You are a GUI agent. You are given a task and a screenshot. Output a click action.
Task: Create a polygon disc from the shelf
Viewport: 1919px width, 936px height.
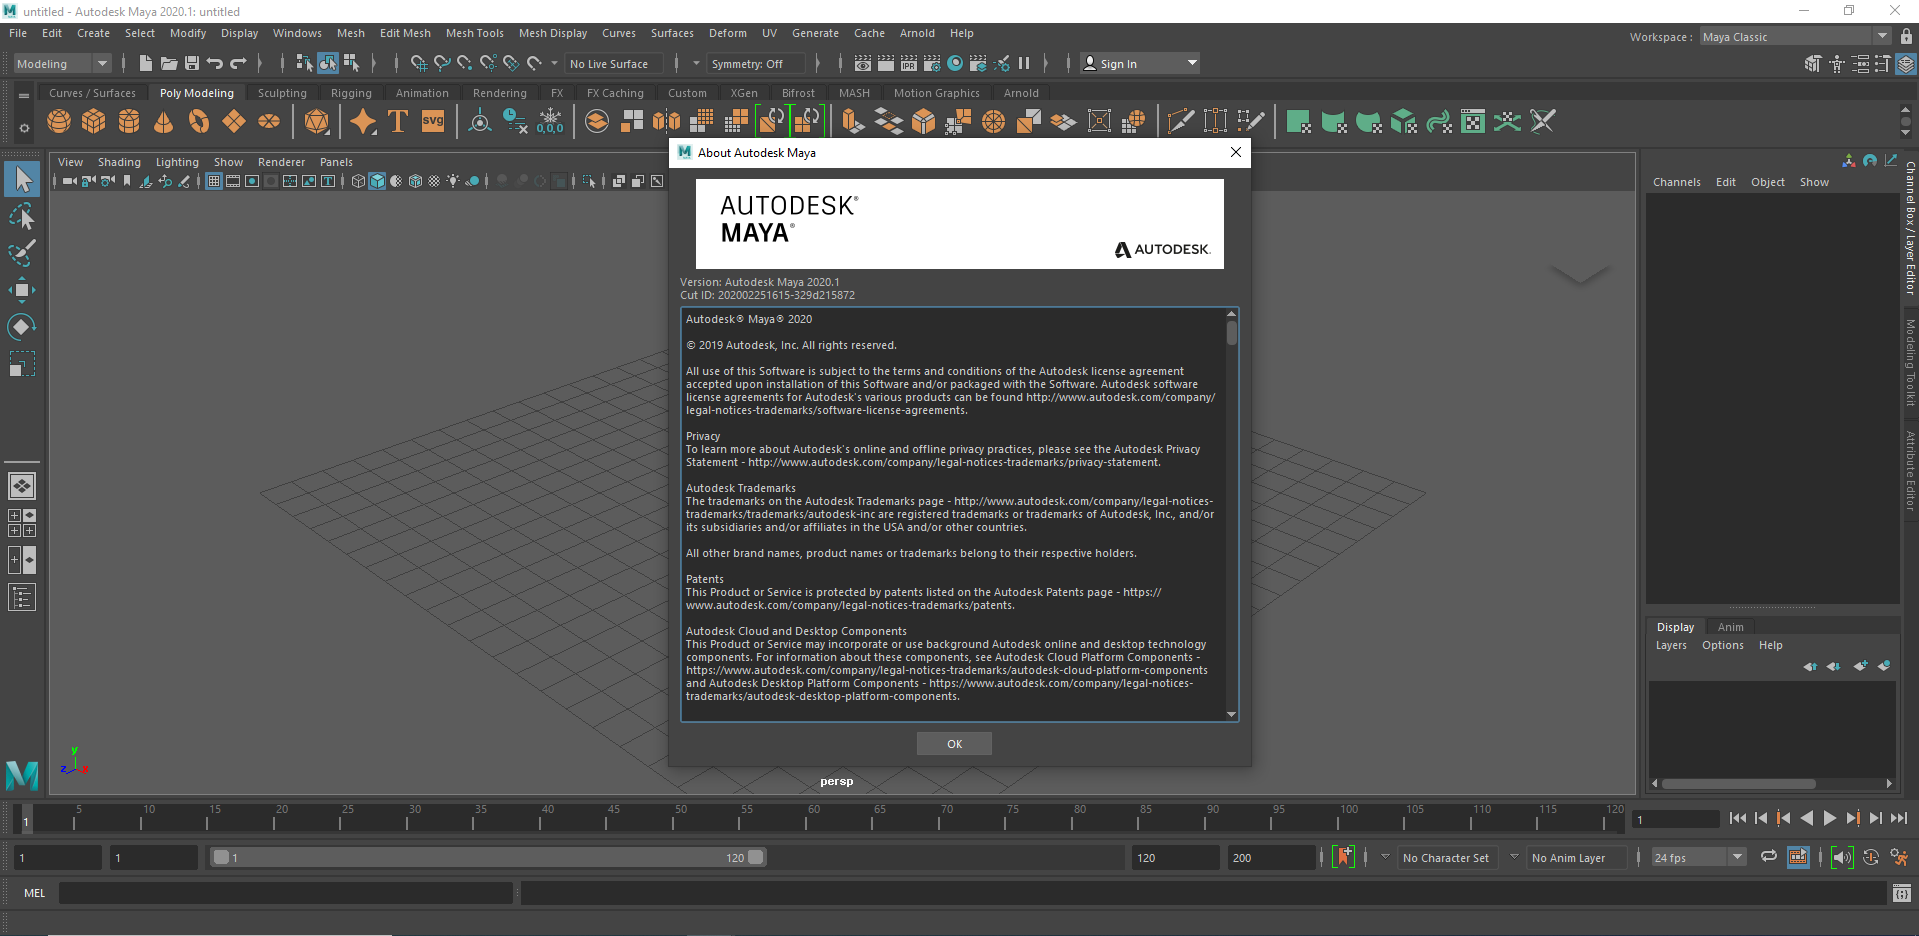[x=269, y=122]
